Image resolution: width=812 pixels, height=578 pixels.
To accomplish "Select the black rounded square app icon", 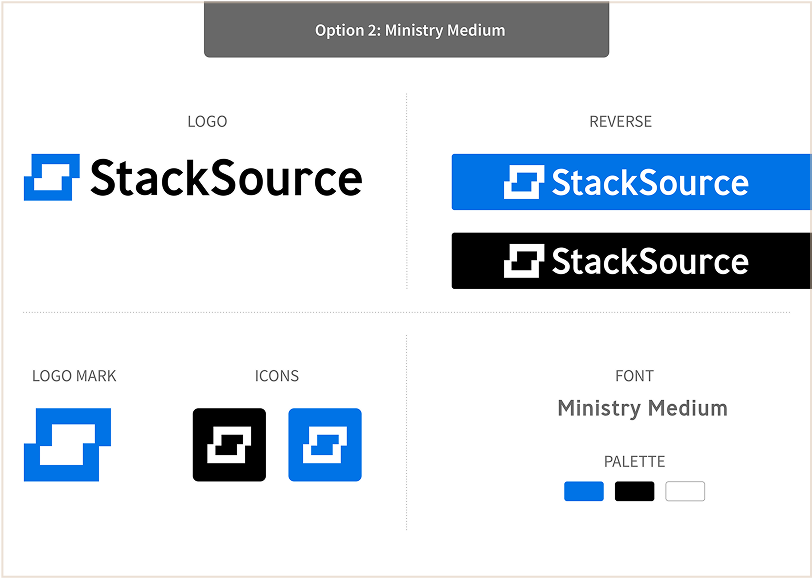I will tap(229, 445).
